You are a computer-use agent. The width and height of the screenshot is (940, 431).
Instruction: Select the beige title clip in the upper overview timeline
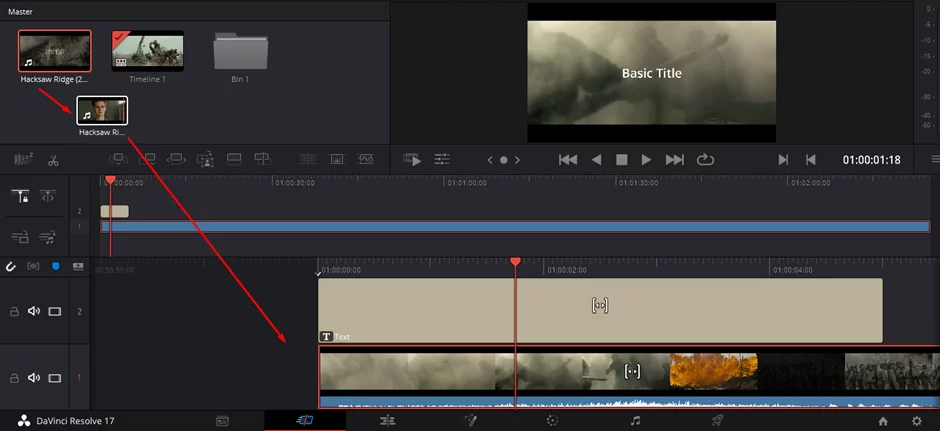pos(115,211)
